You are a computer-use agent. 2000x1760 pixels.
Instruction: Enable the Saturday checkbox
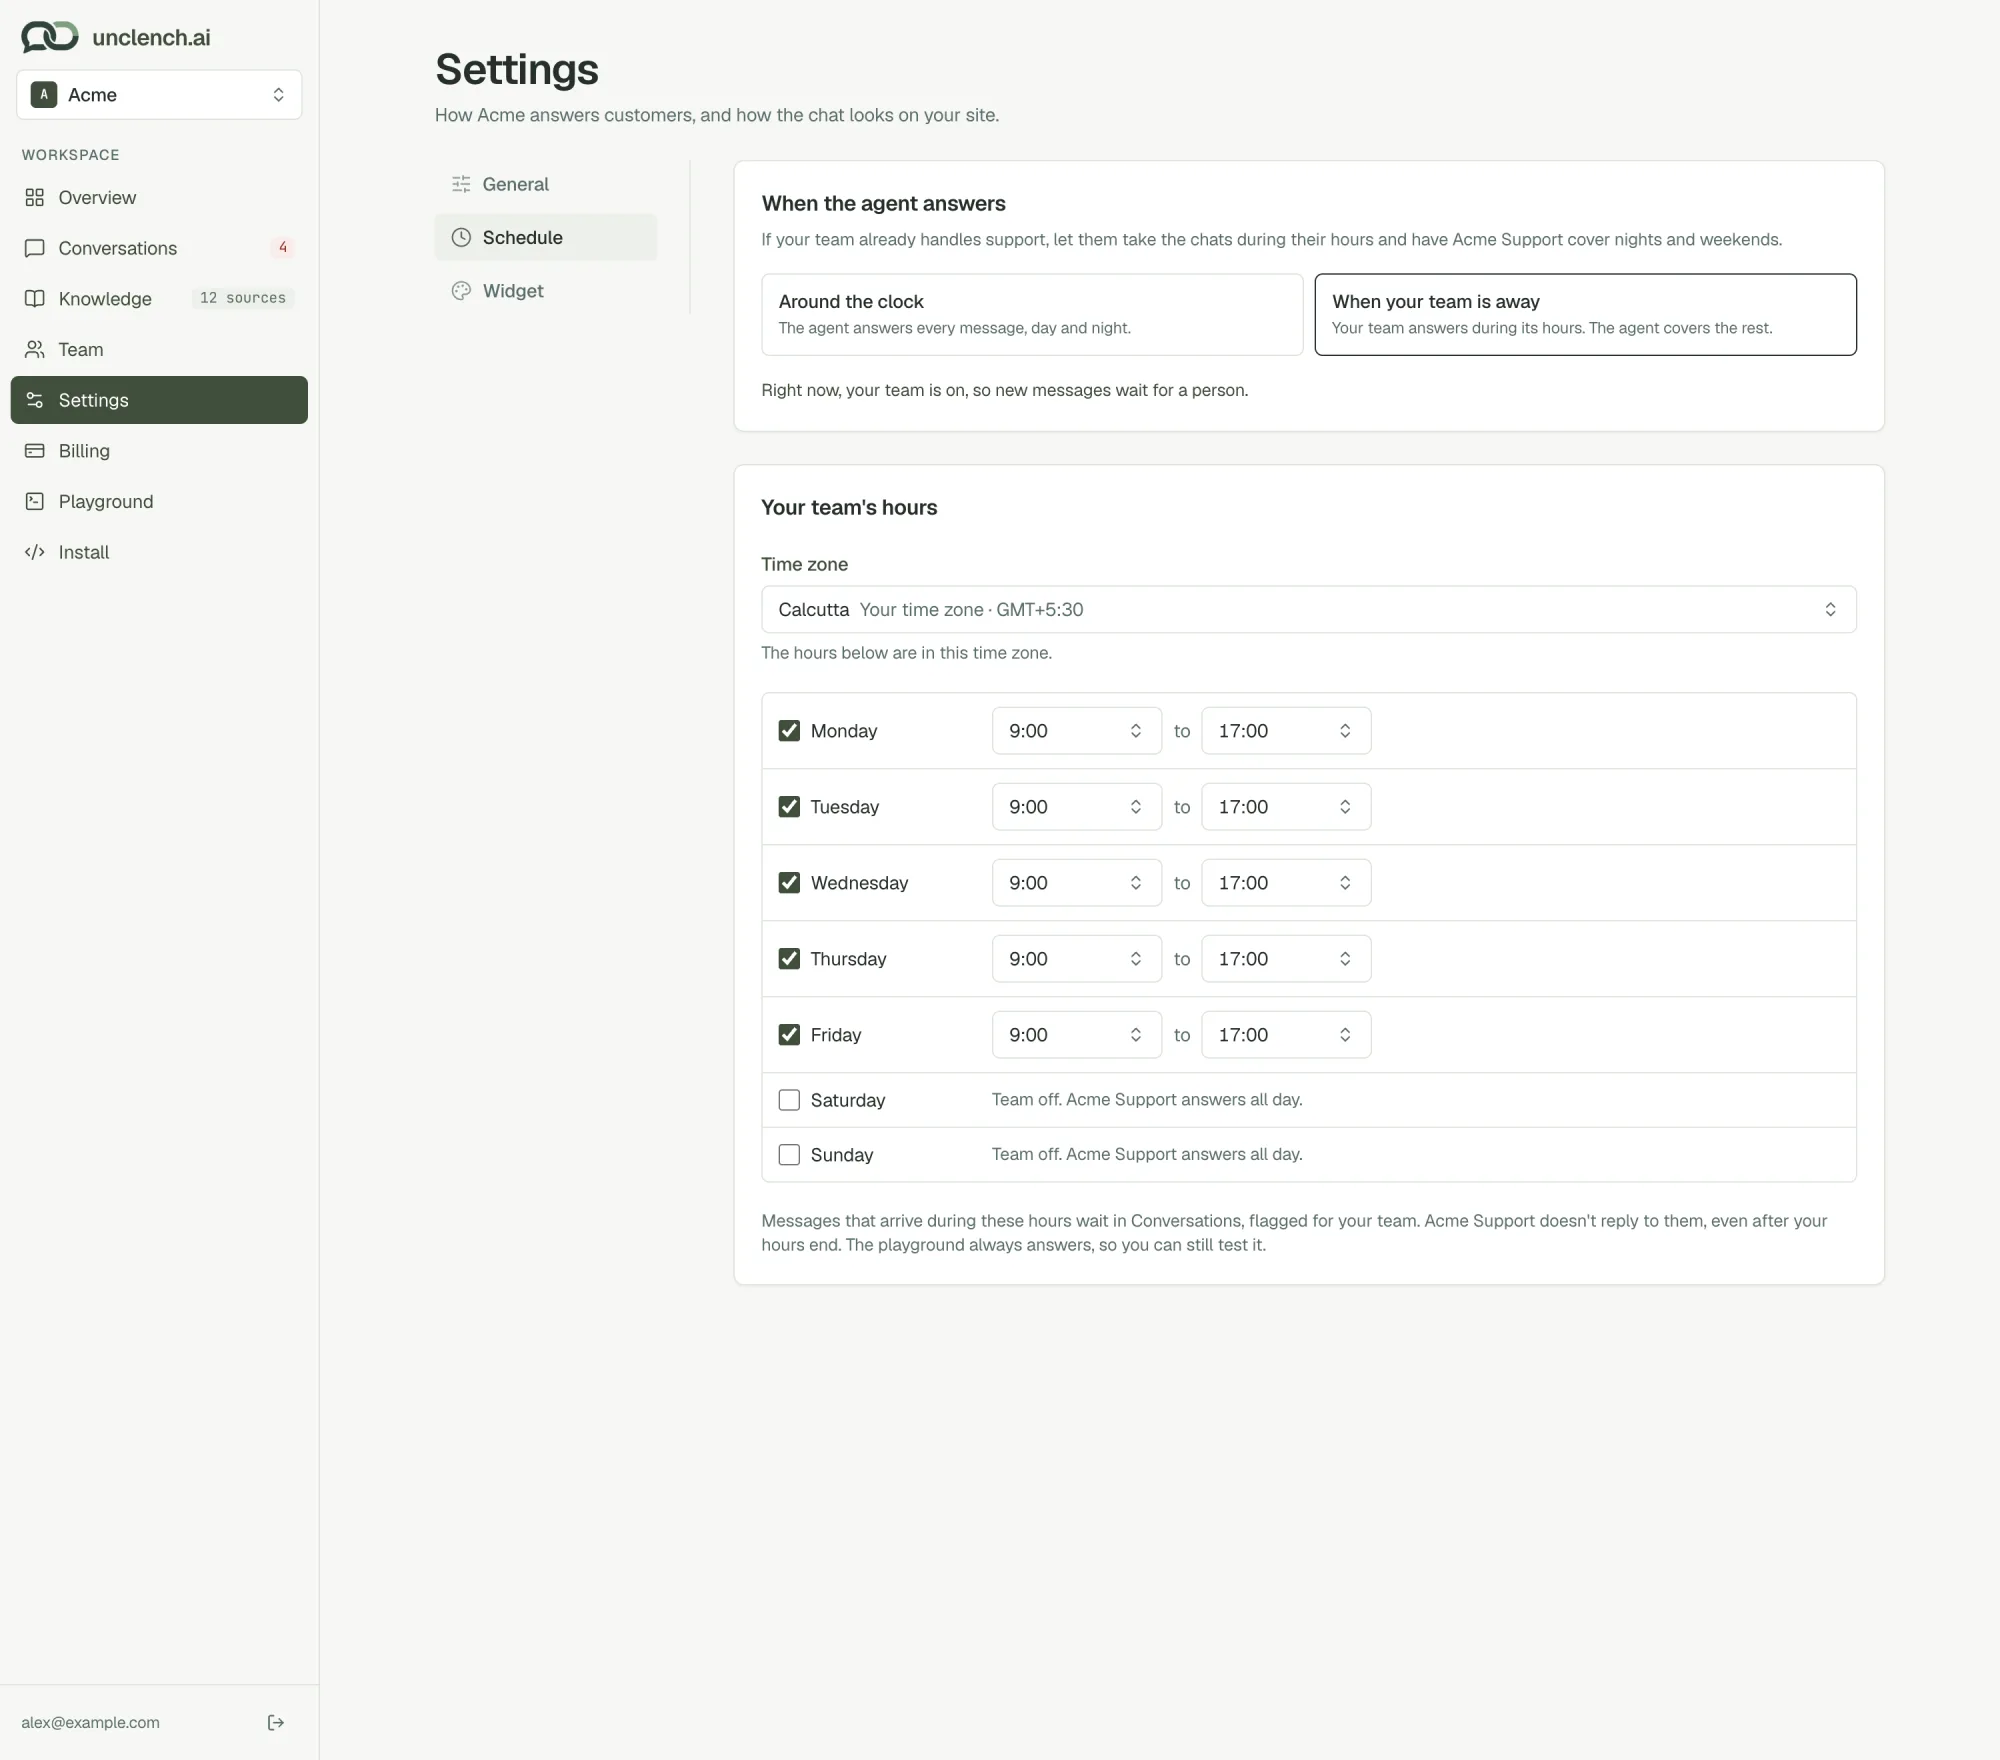click(789, 1100)
